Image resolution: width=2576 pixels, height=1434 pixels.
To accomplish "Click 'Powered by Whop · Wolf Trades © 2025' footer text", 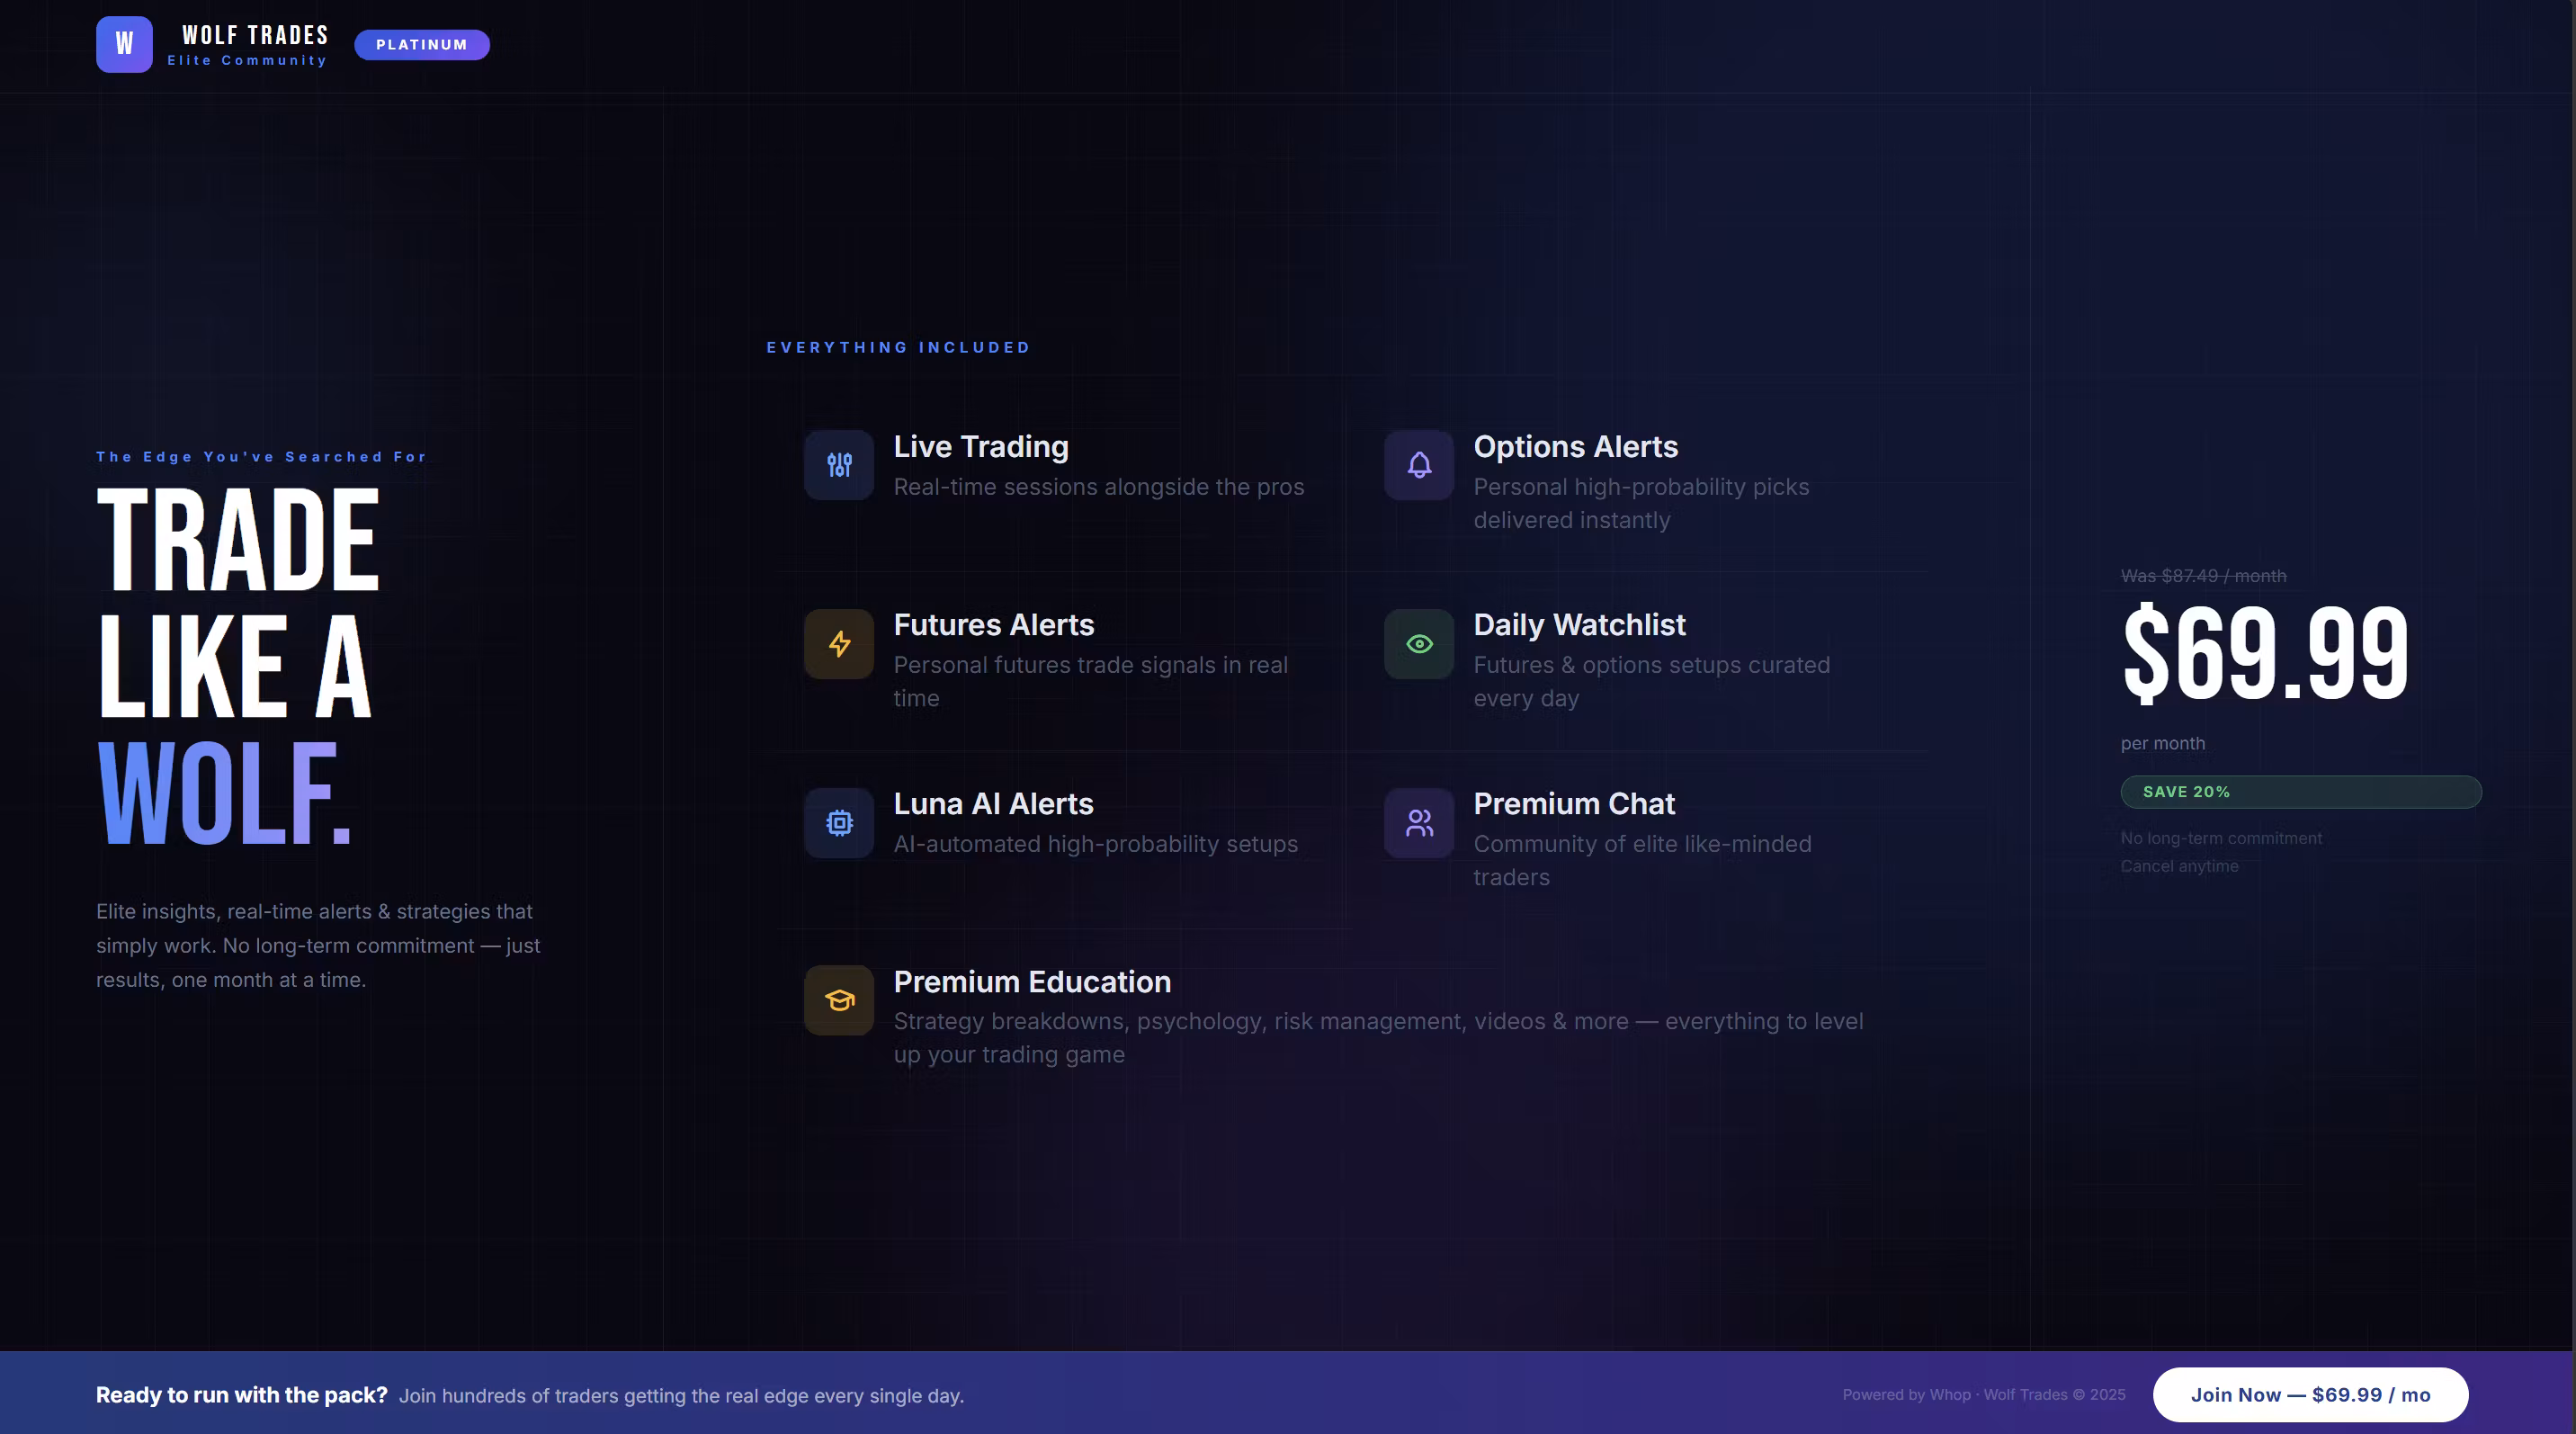I will (1984, 1395).
